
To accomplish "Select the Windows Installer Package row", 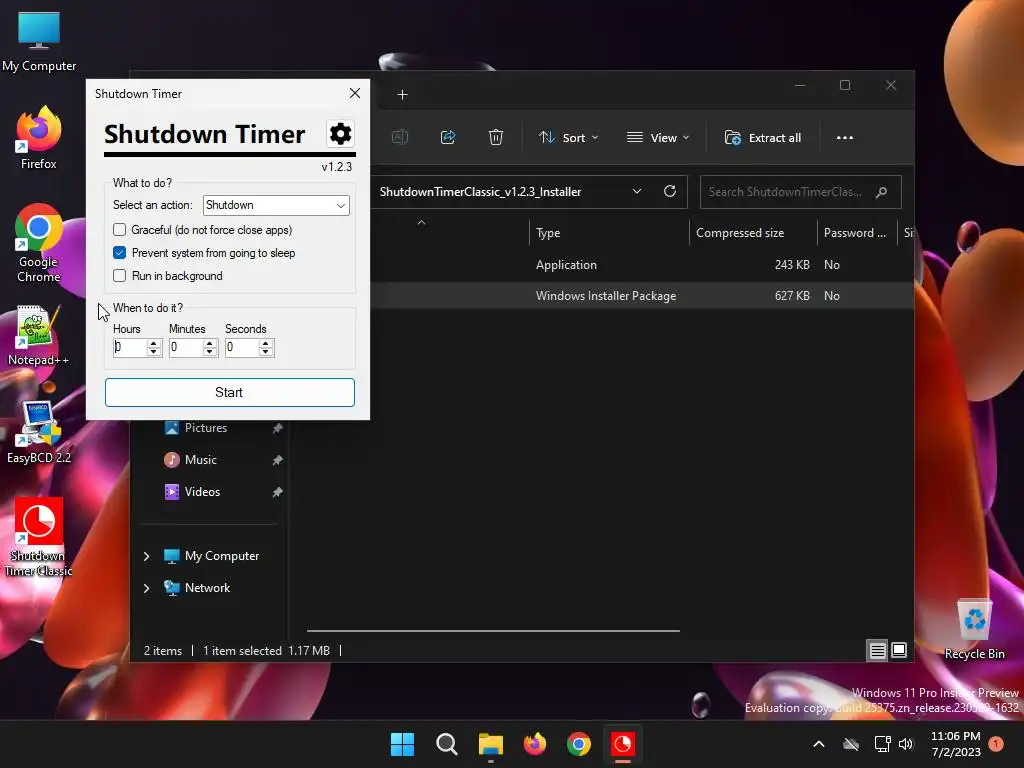I will (642, 296).
